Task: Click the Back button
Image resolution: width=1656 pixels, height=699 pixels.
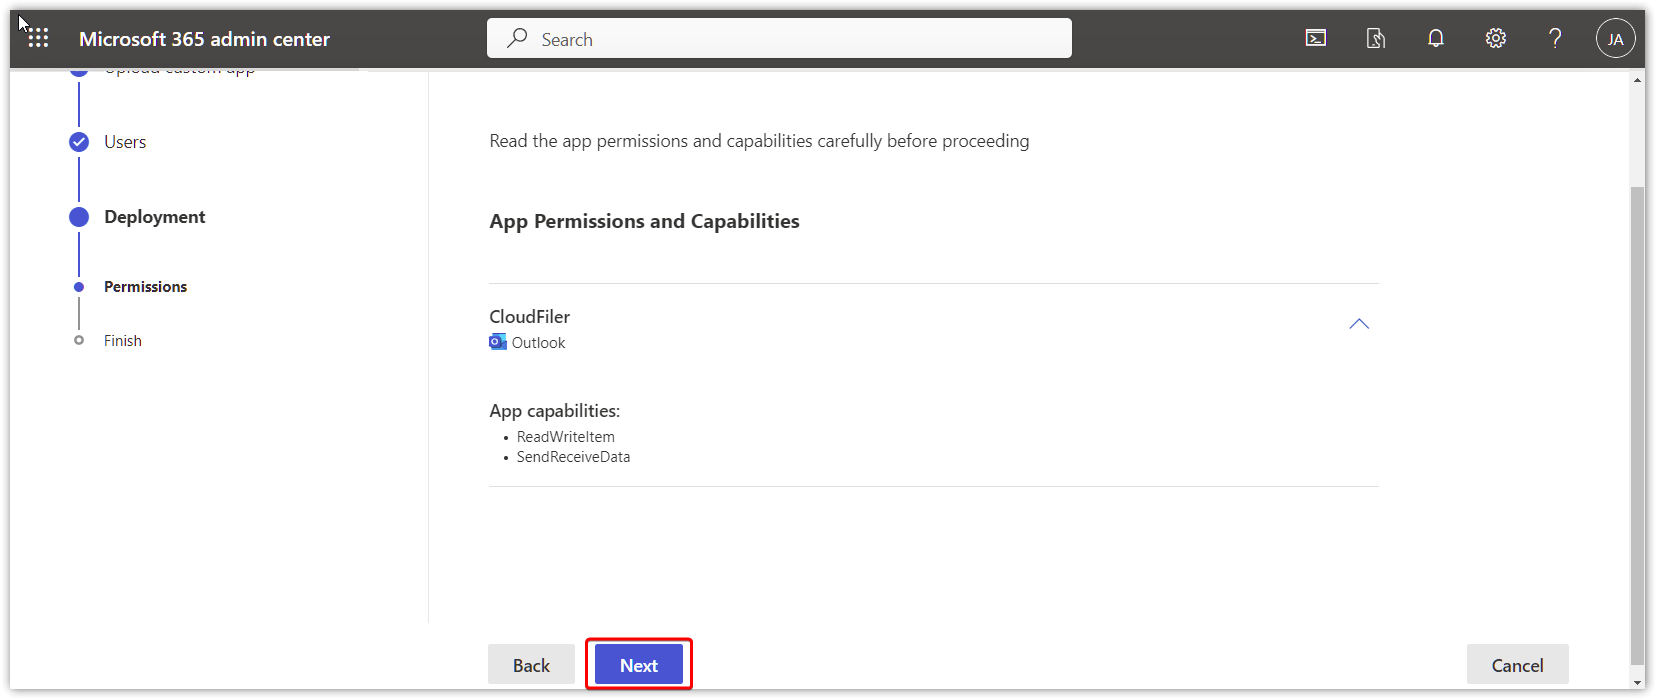Action: tap(531, 665)
